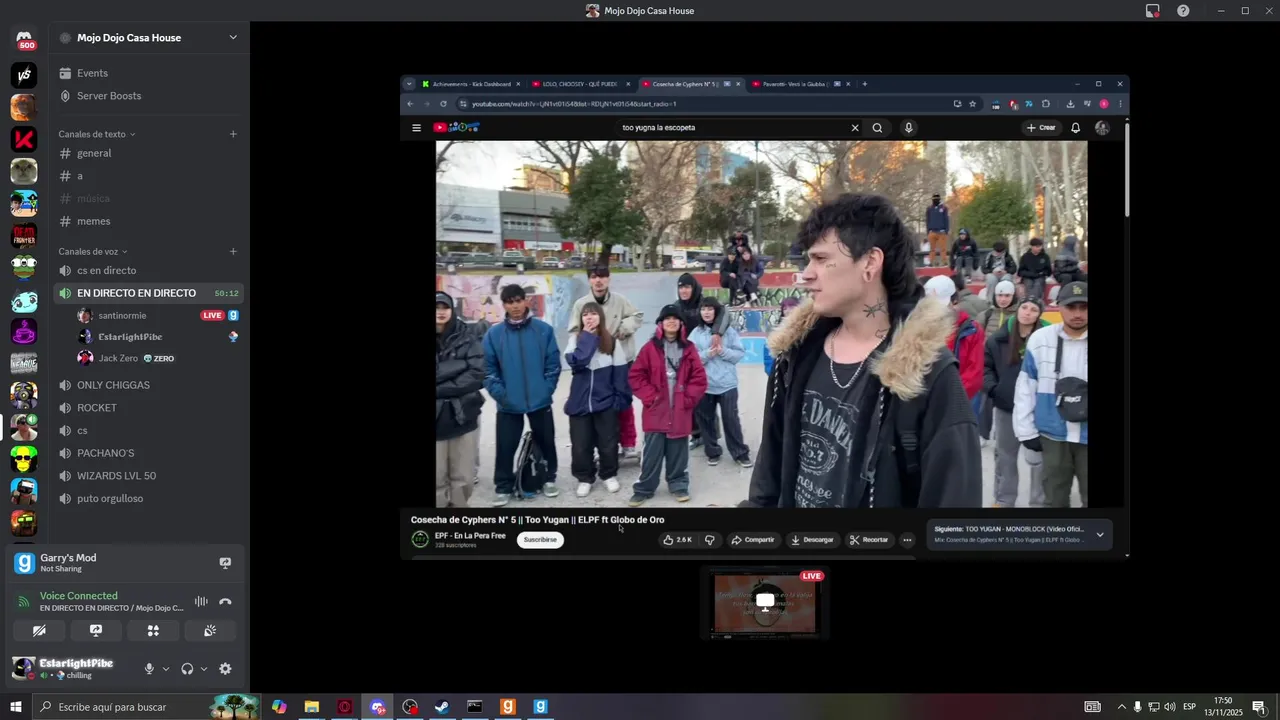The height and width of the screenshot is (720, 1280).
Task: Open microphone input options arrow
Action: pyautogui.click(x=166, y=669)
